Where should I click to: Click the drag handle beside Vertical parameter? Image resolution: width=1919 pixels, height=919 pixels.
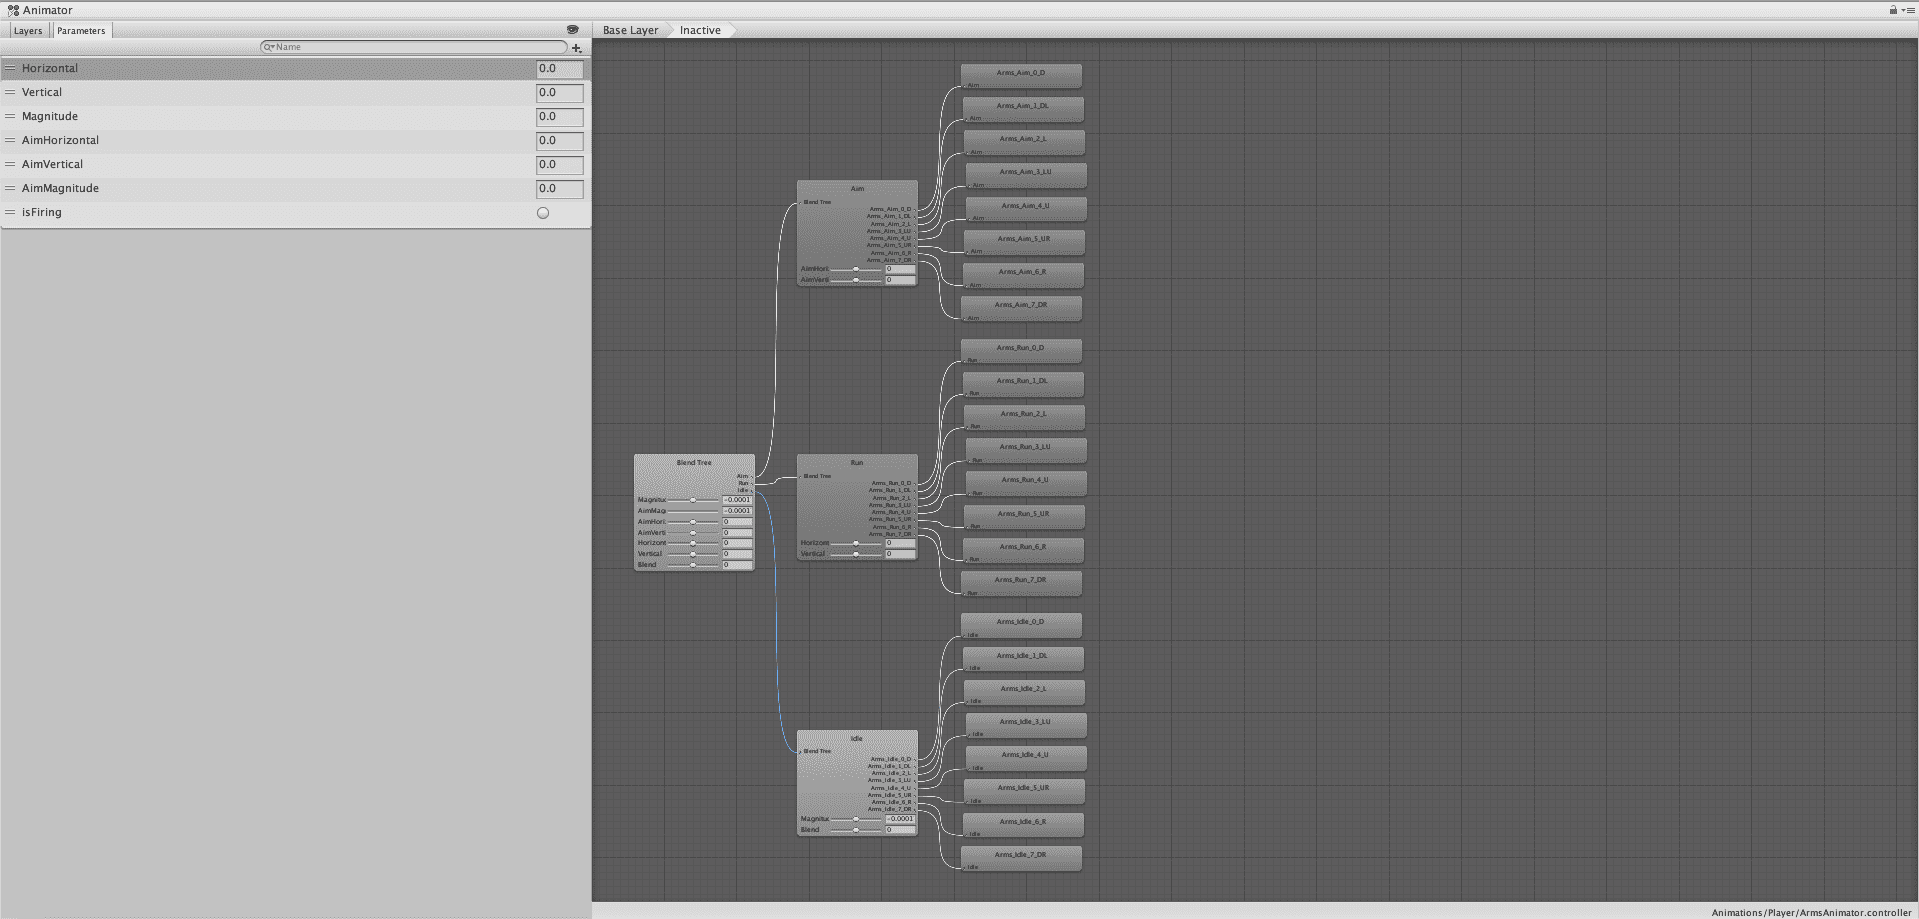click(10, 92)
